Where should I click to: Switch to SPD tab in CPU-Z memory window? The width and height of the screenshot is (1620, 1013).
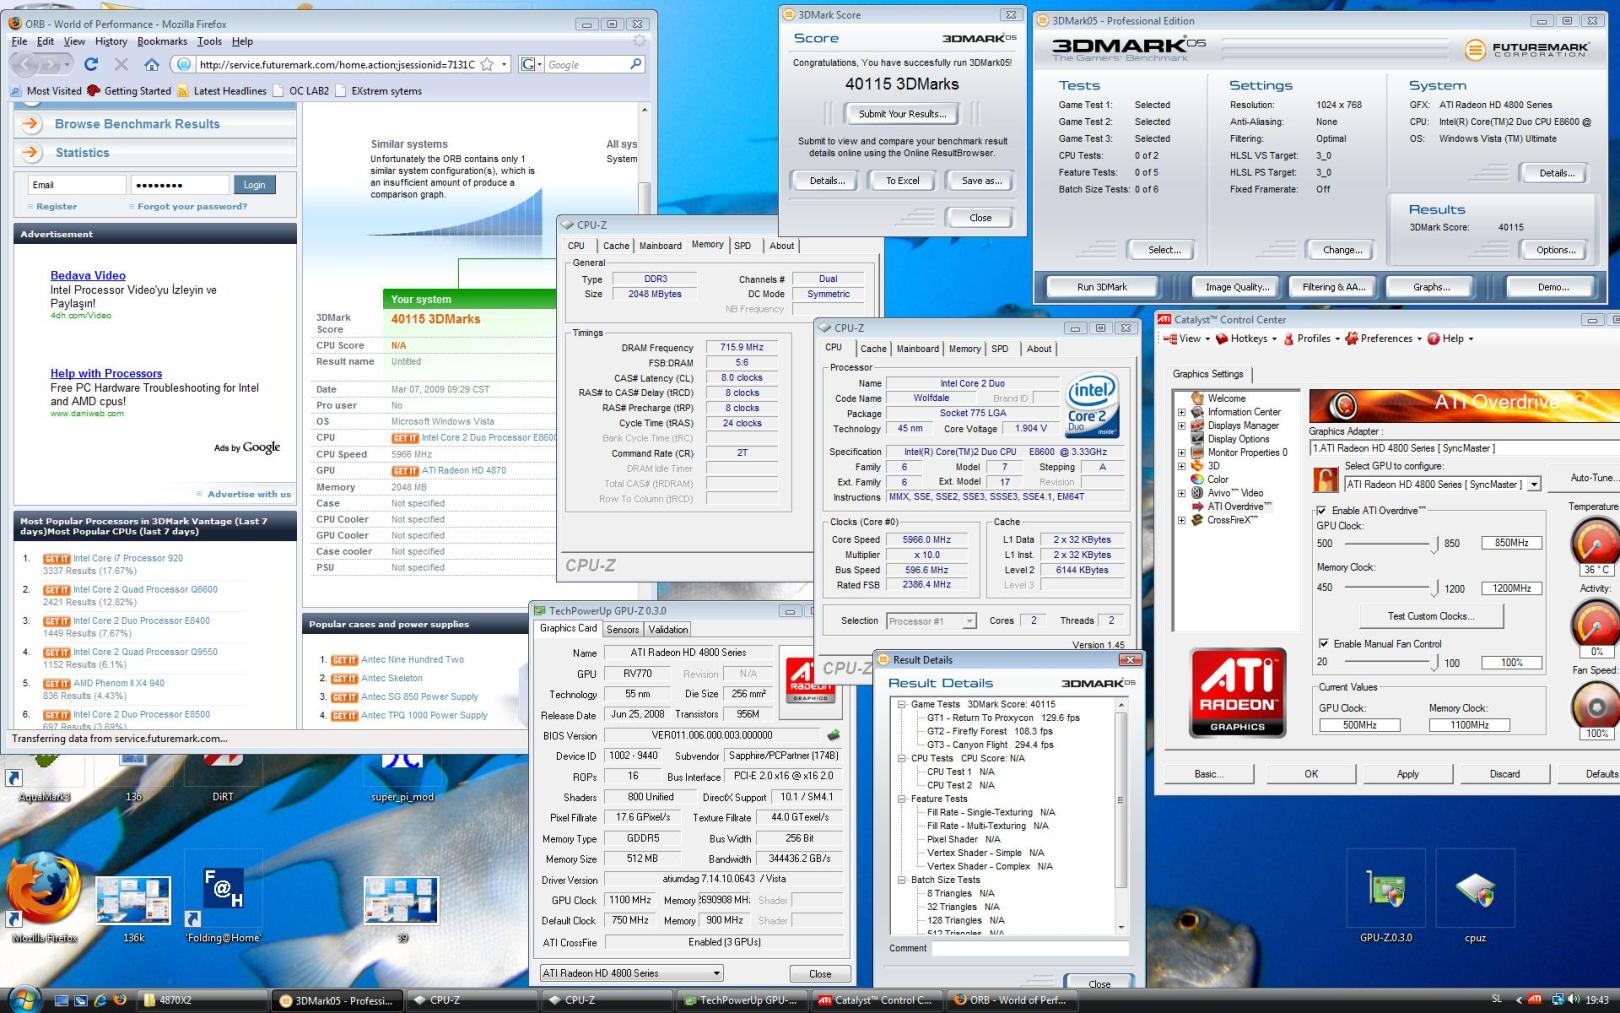click(x=742, y=246)
